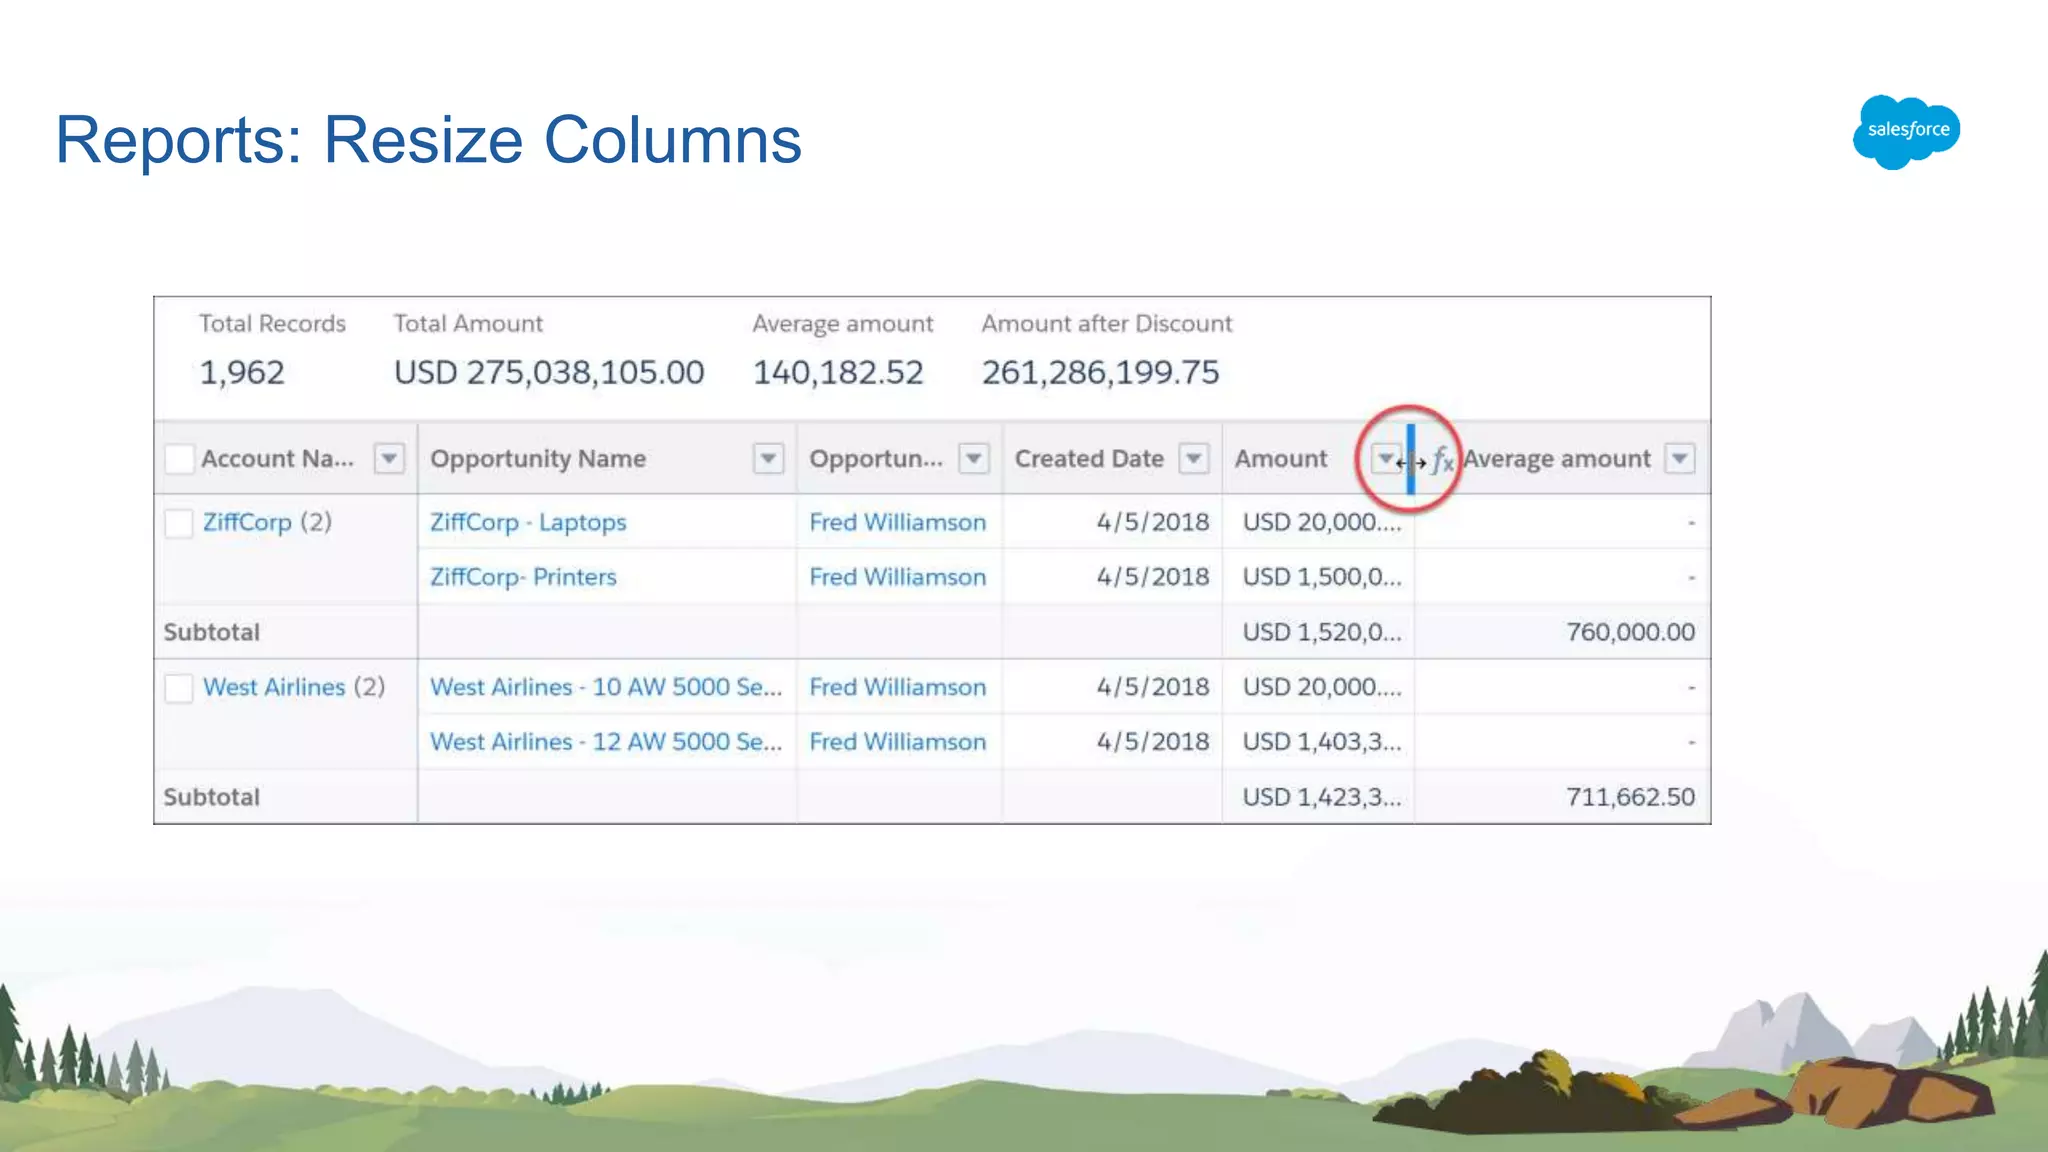
Task: Click the Reports: Resize Columns slide title
Action: tap(428, 139)
